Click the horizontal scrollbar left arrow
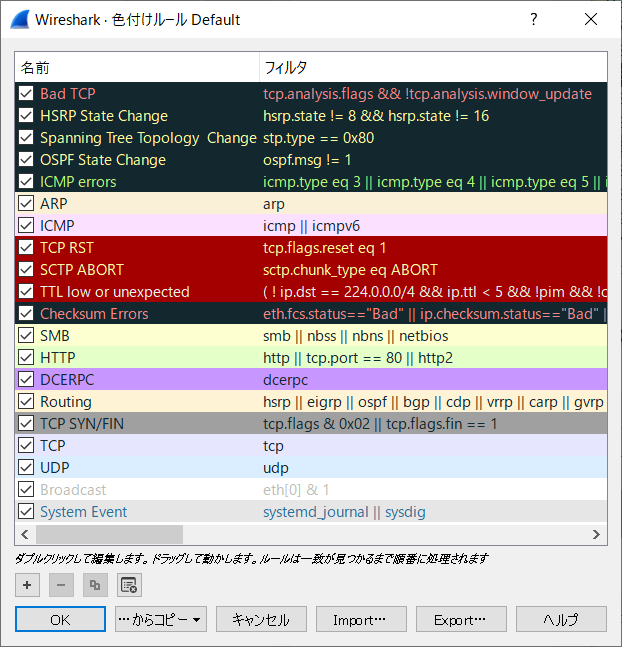This screenshot has width=622, height=647. (x=25, y=534)
